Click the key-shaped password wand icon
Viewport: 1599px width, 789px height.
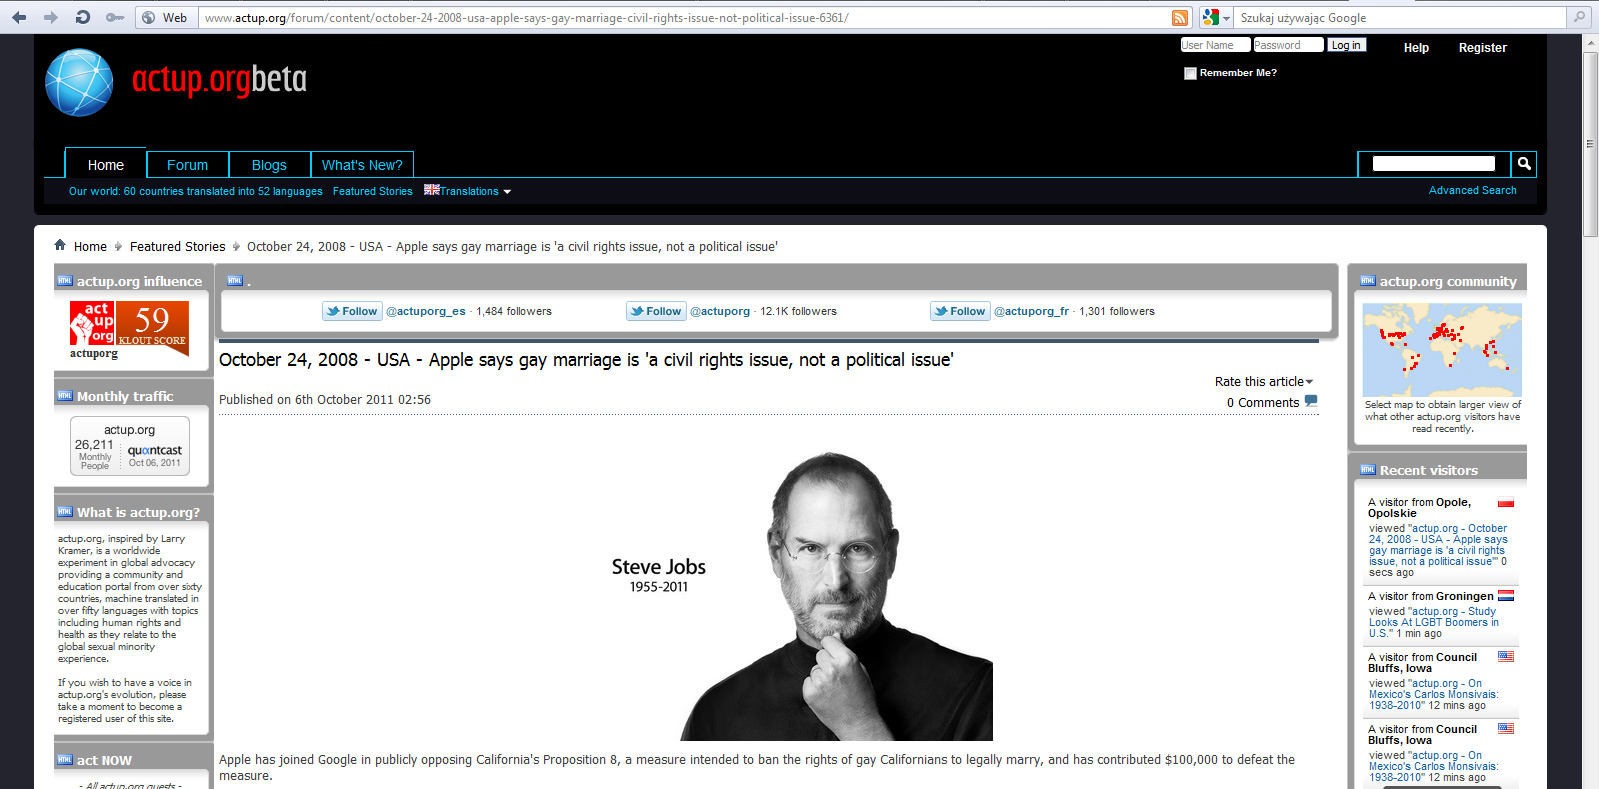click(x=115, y=17)
